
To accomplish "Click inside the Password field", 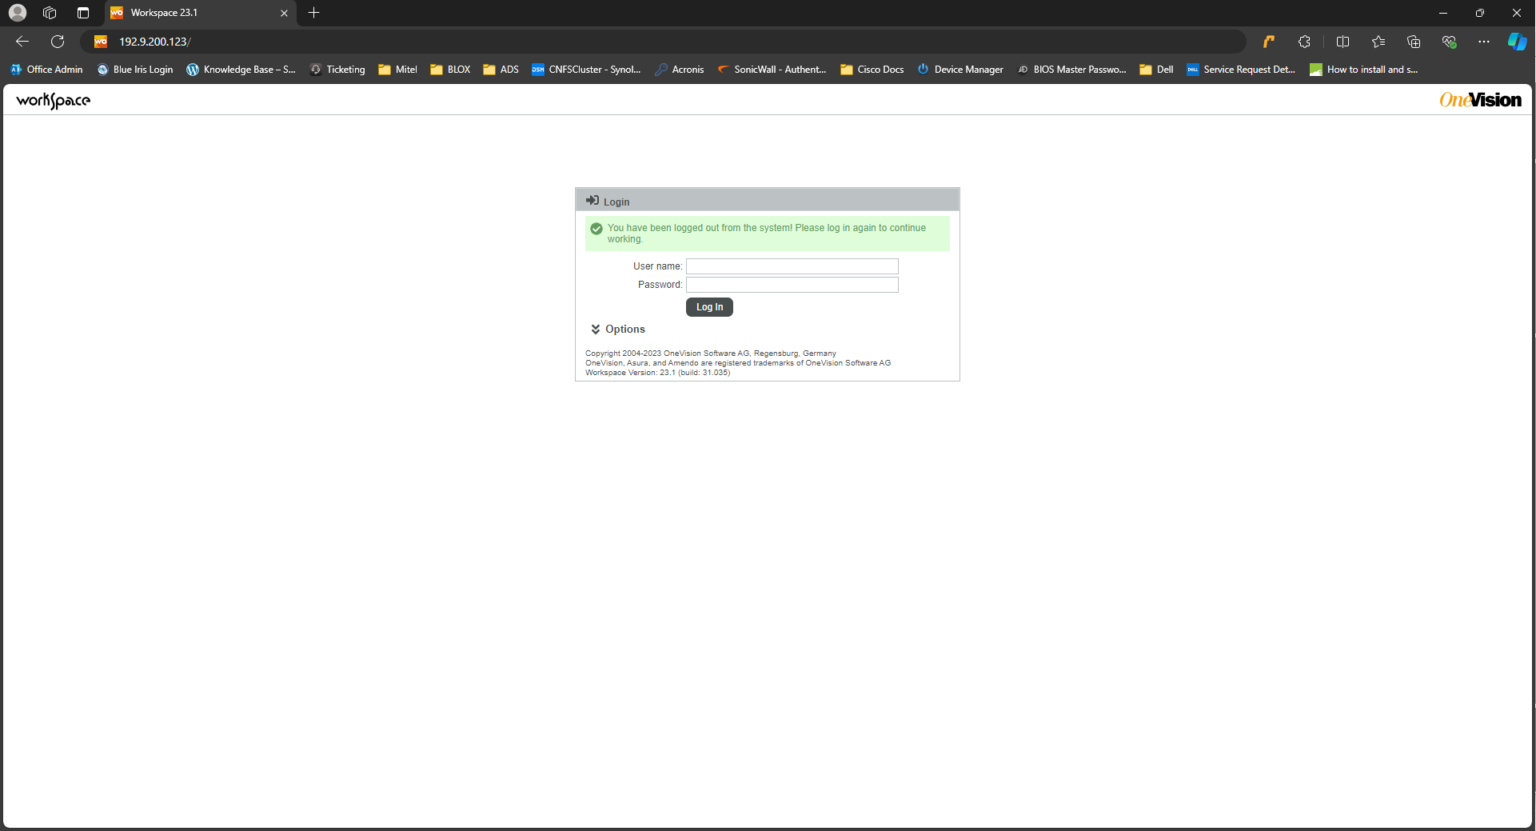I will [x=791, y=284].
